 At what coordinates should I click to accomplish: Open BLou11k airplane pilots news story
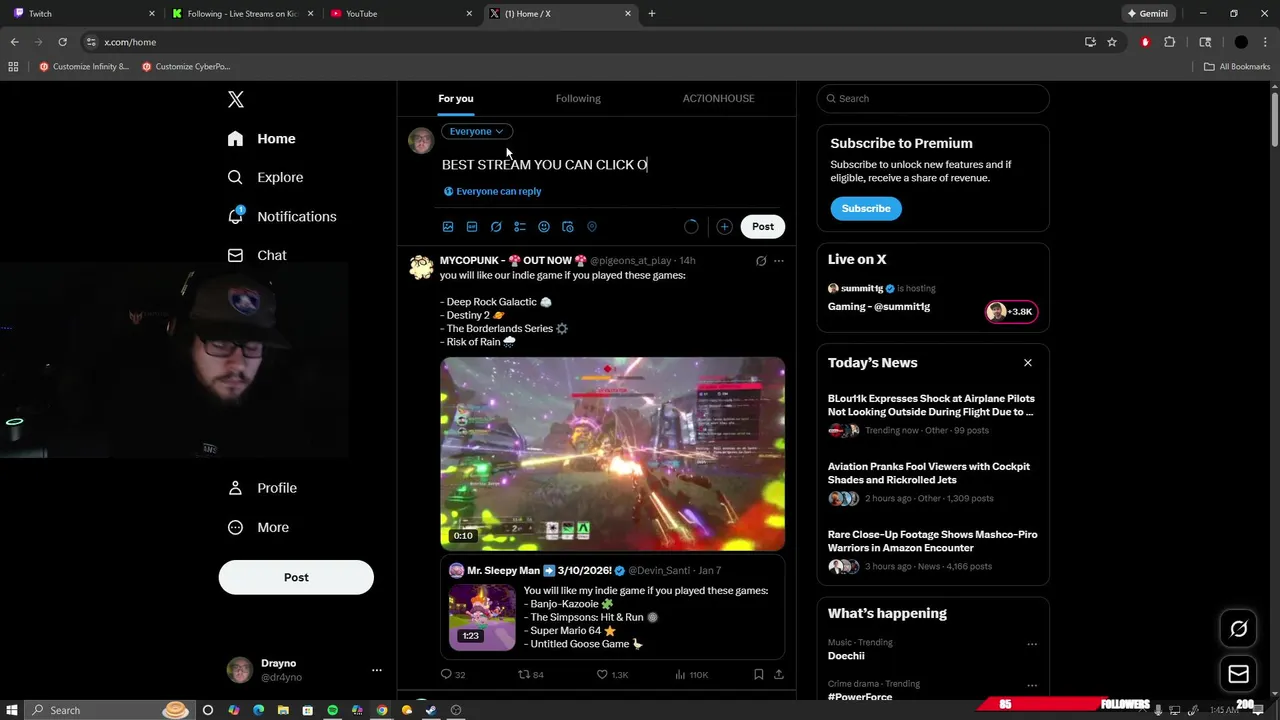click(x=933, y=413)
